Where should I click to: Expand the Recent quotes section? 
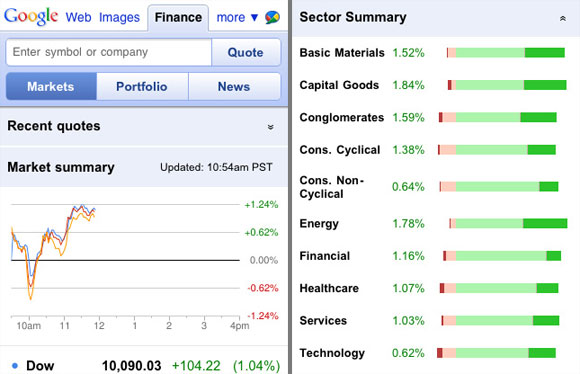click(271, 127)
